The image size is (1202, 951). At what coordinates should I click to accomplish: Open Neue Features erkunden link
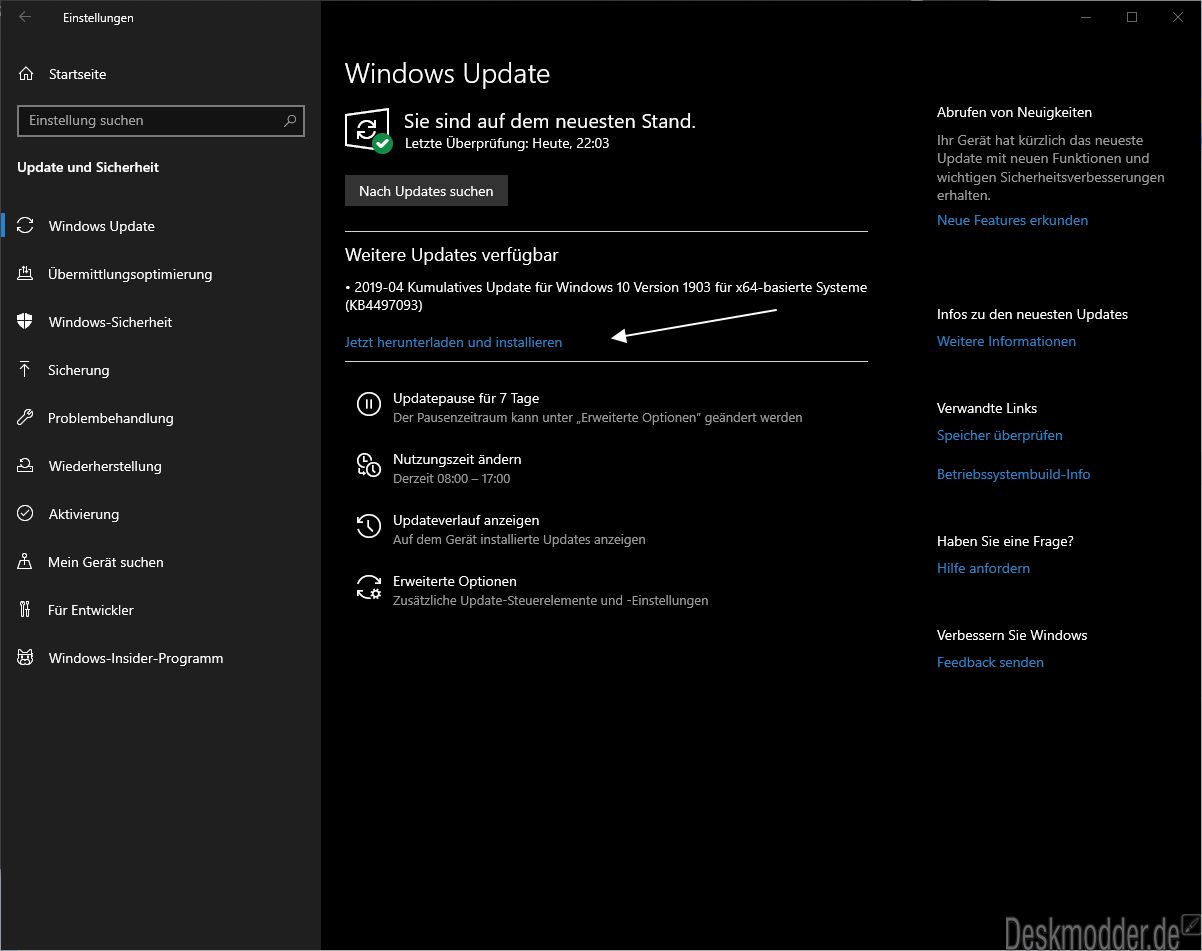point(1012,220)
